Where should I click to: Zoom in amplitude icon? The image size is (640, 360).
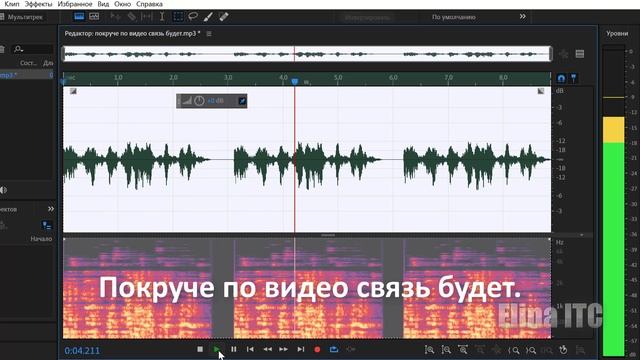429,350
